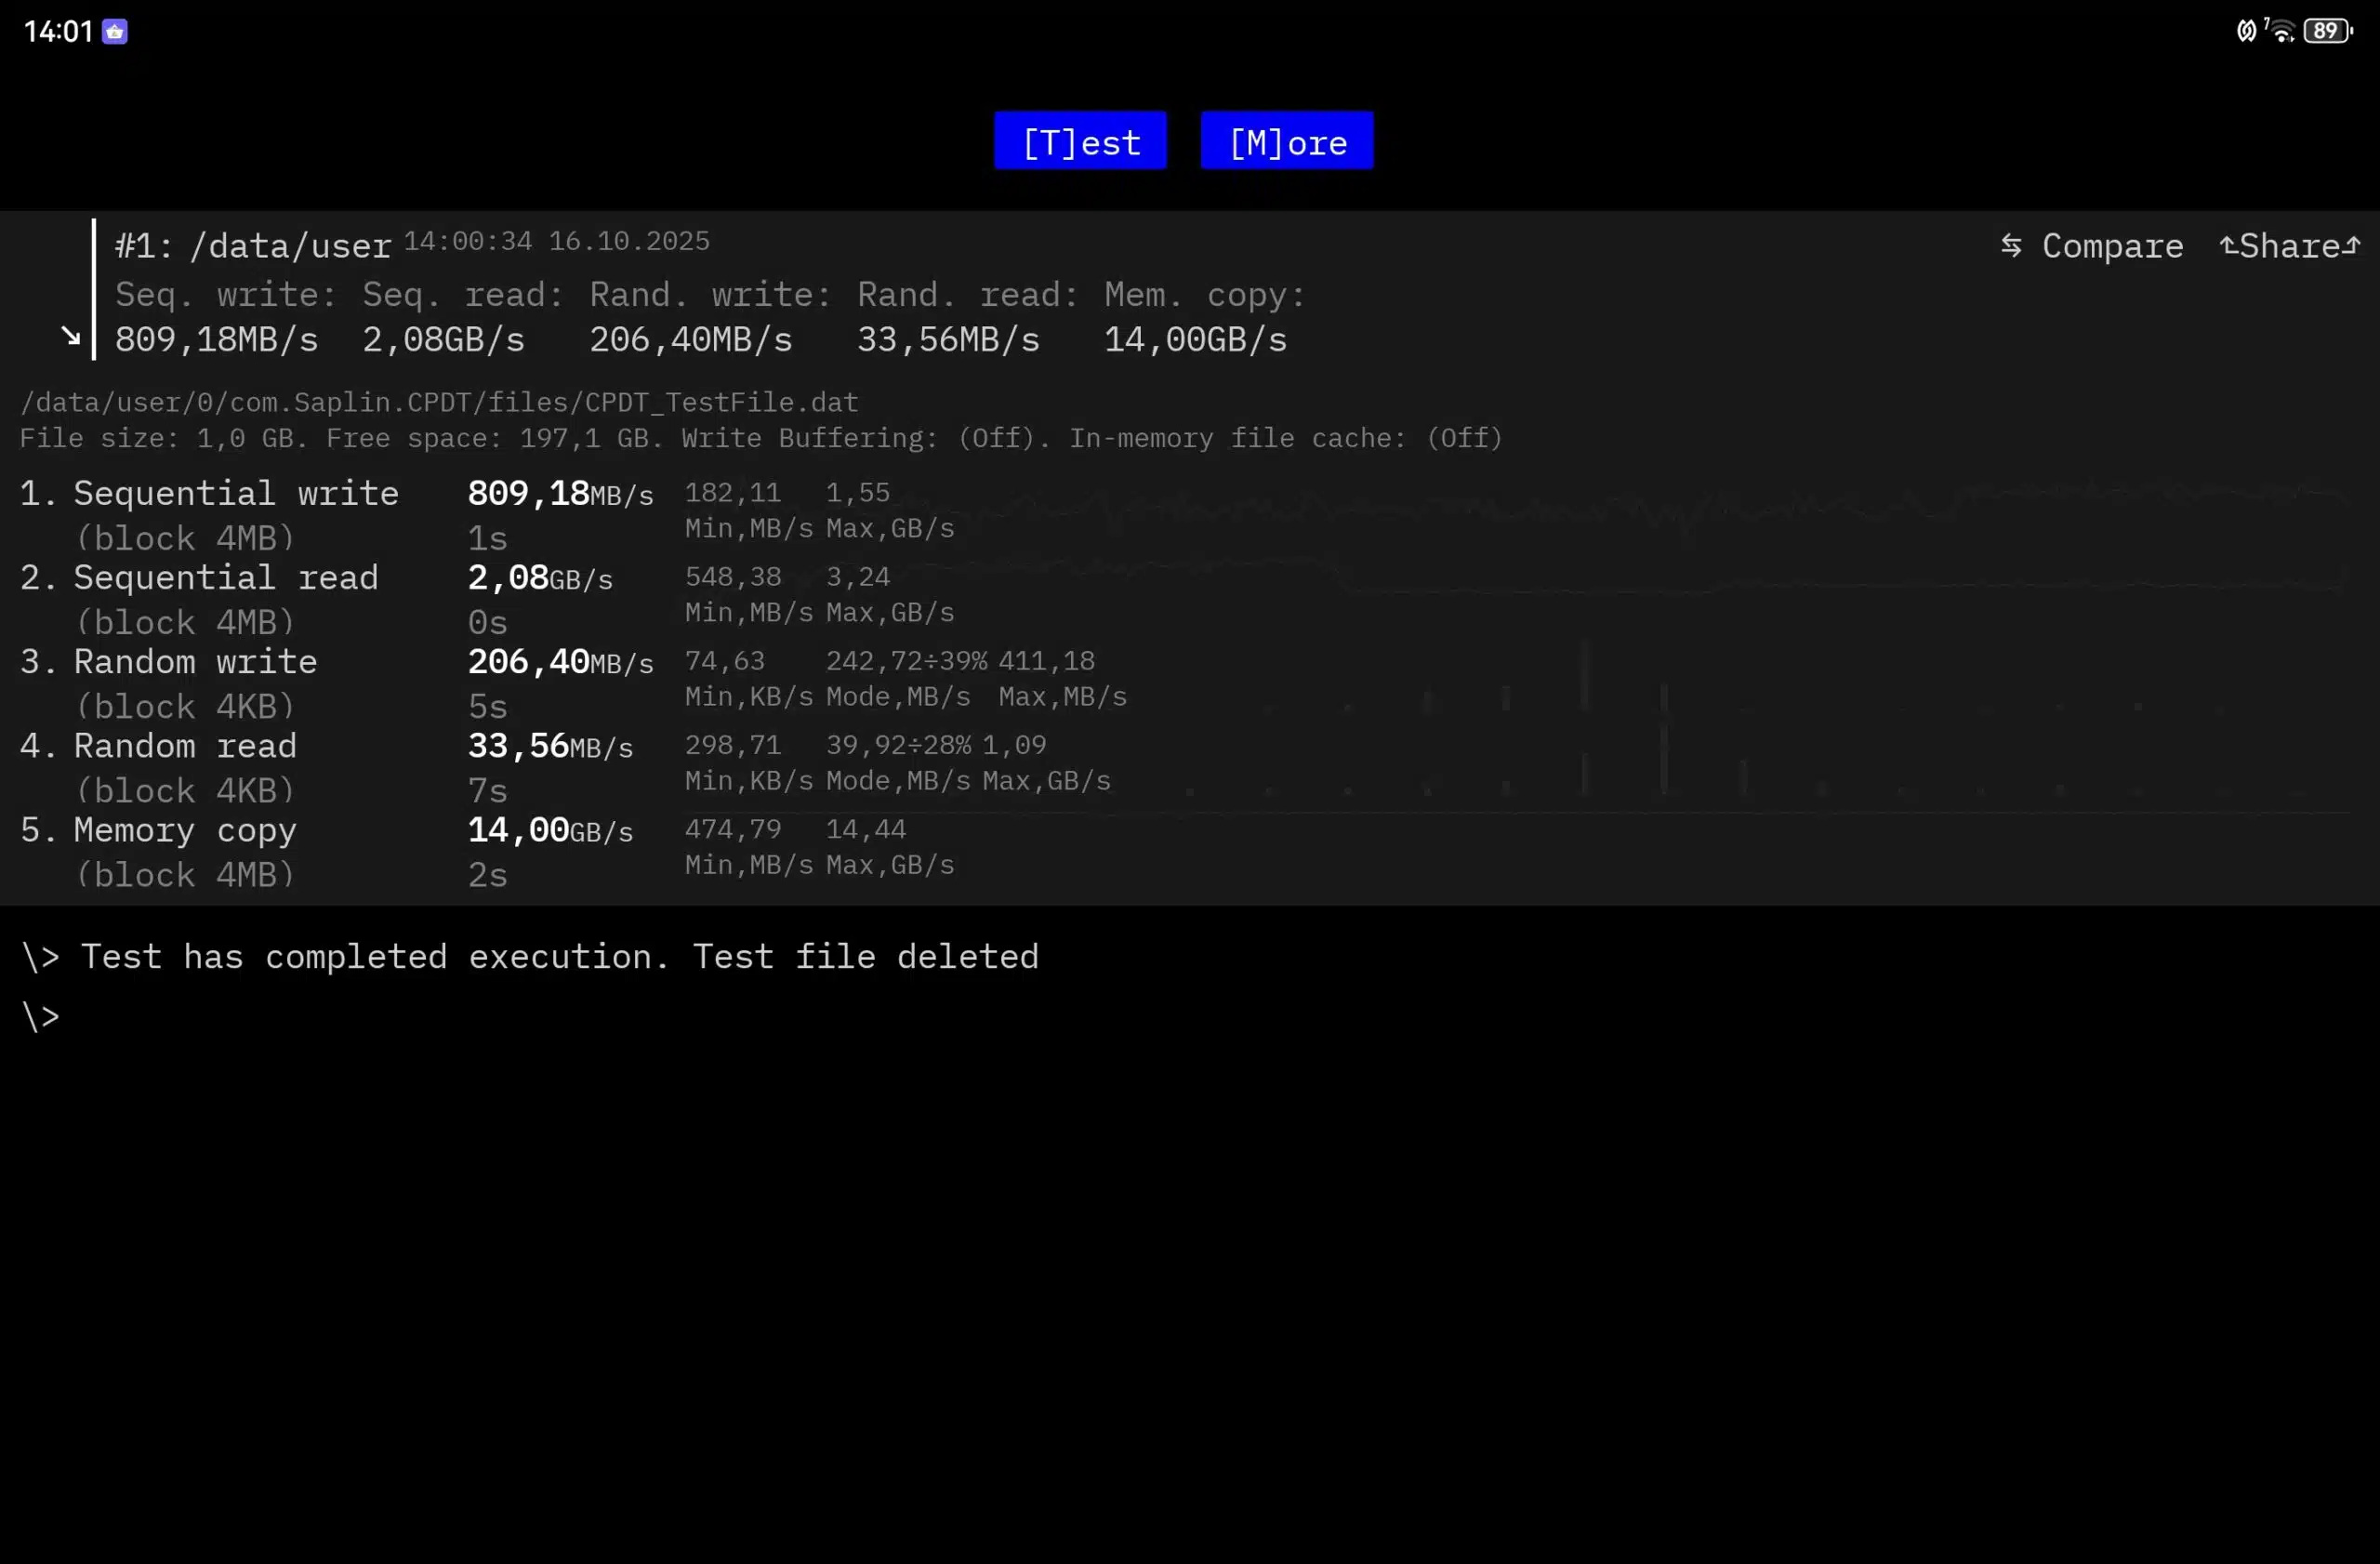Tap the Share link
The width and height of the screenshot is (2380, 1564).
pyautogui.click(x=2289, y=245)
